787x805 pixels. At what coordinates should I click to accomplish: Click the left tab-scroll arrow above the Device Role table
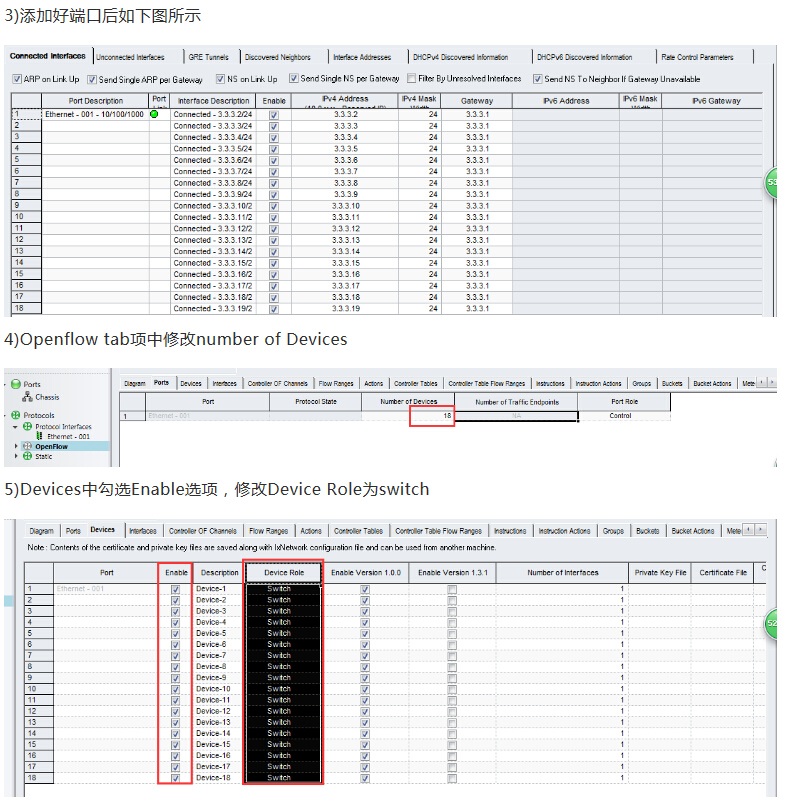pos(749,529)
